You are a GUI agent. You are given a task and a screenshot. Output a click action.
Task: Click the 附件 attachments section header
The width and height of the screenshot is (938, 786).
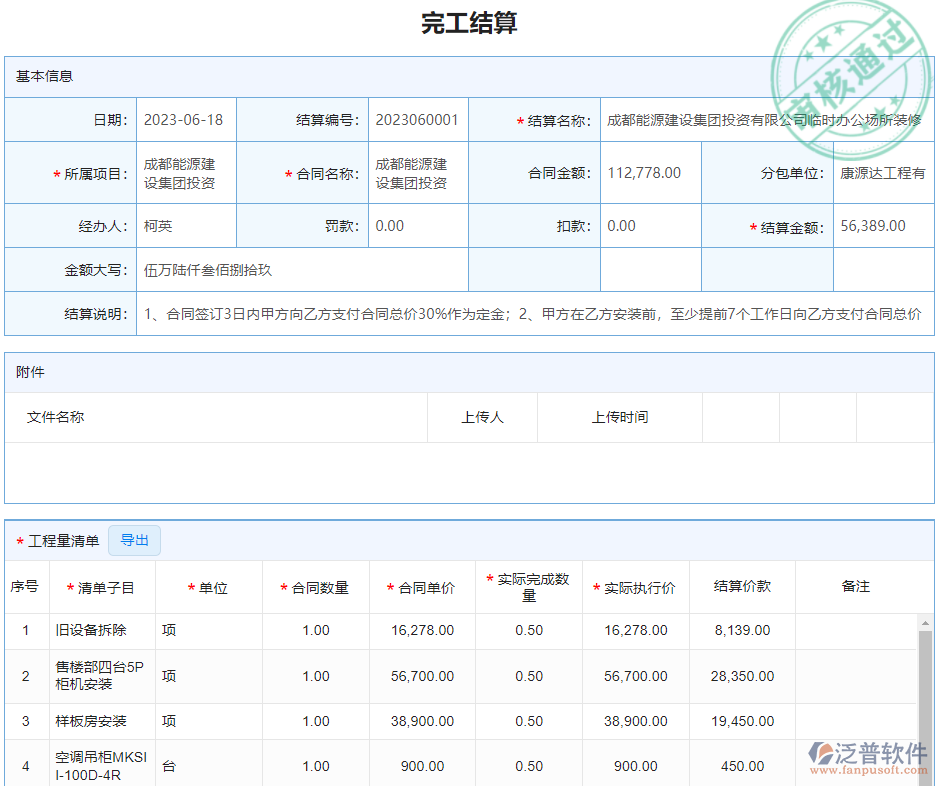pos(28,372)
